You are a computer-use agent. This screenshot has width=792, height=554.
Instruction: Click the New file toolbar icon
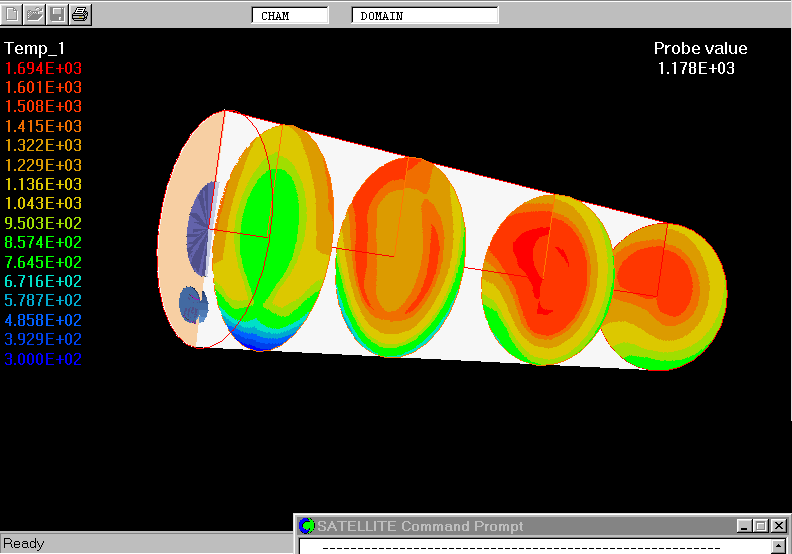click(x=13, y=14)
